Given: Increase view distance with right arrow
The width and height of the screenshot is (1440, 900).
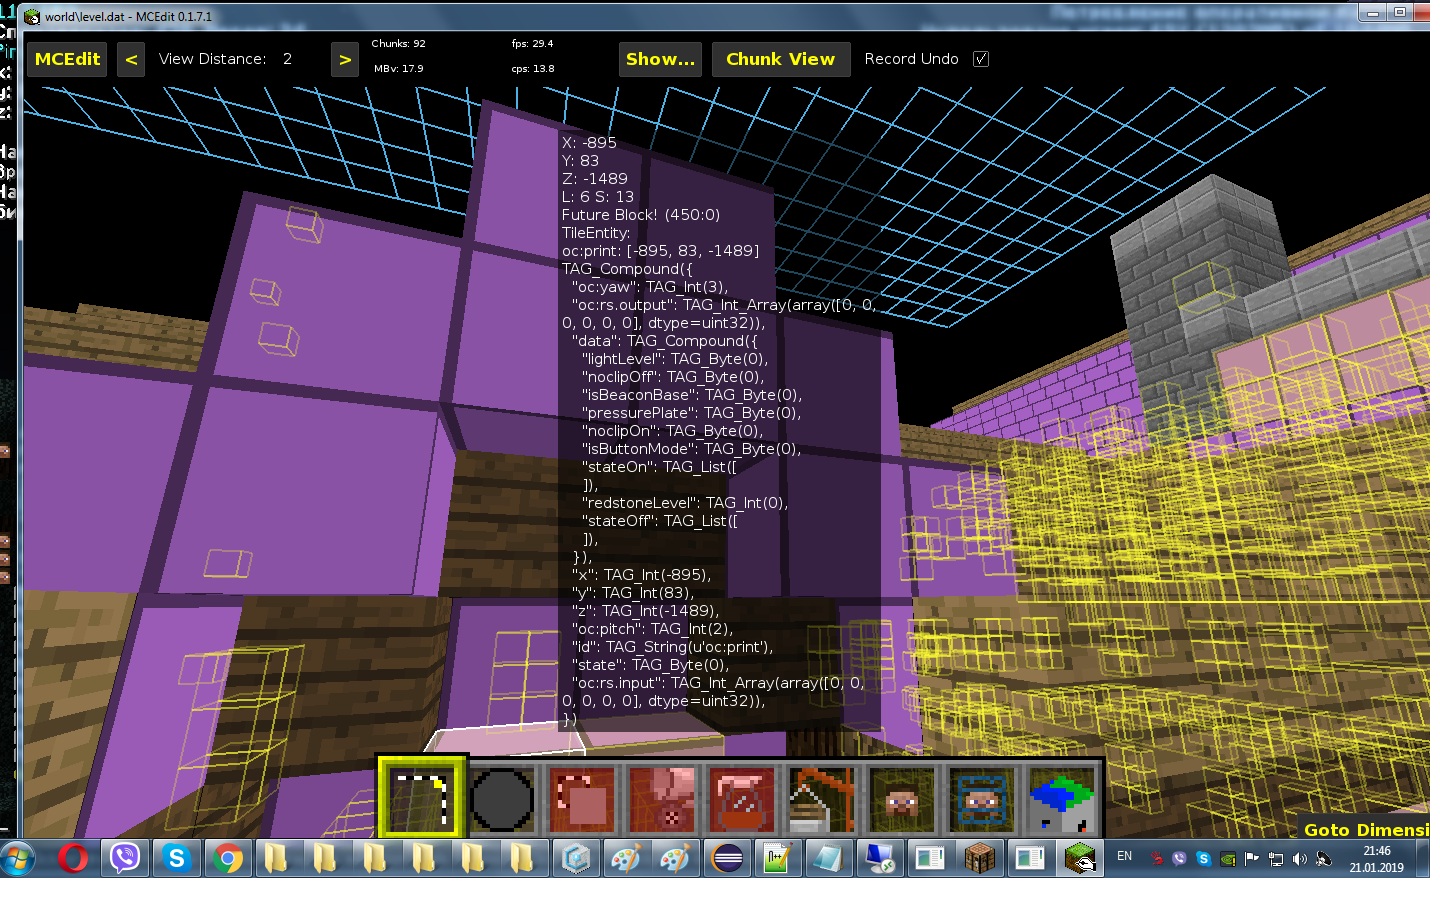Looking at the screenshot, I should 345,59.
